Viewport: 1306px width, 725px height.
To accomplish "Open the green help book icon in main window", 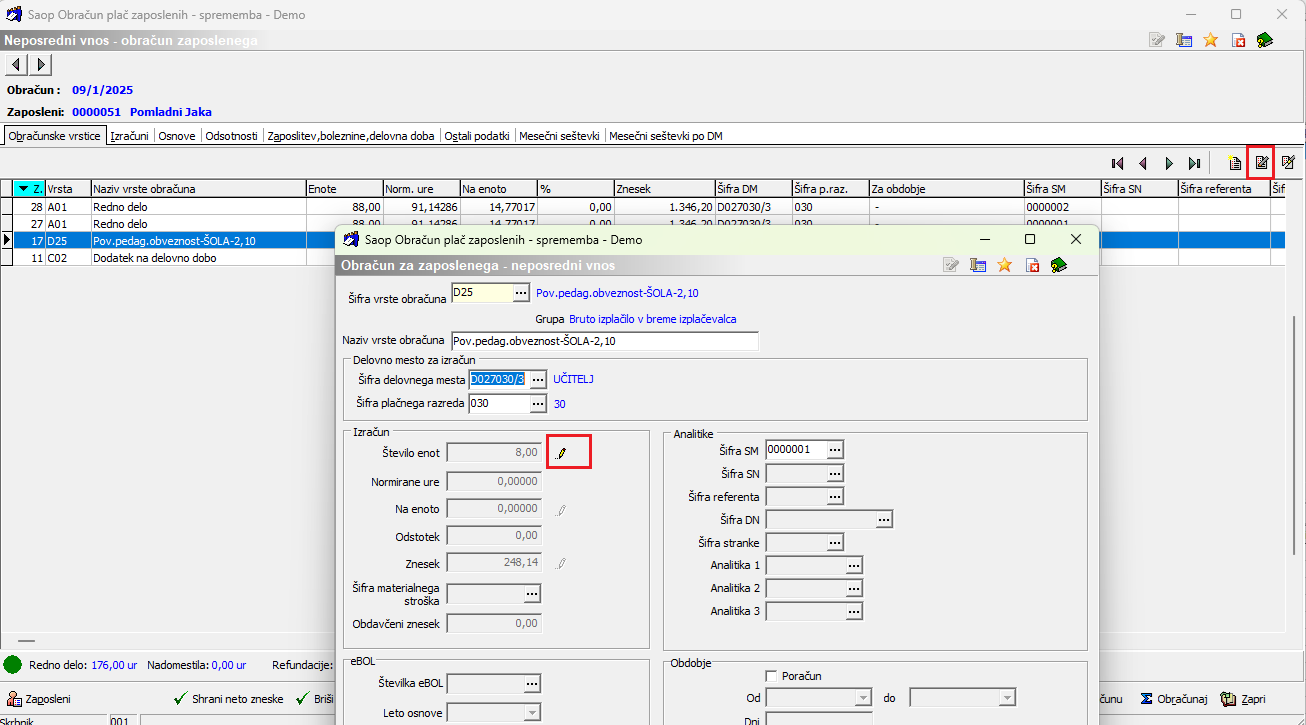I will click(1265, 40).
